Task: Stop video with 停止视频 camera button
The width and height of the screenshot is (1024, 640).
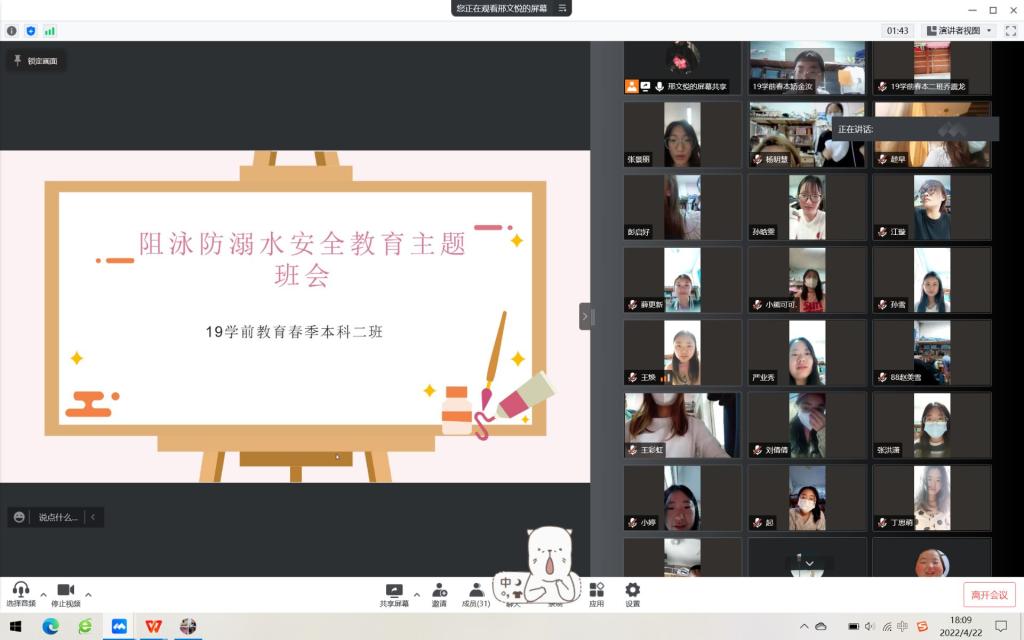Action: point(66,594)
